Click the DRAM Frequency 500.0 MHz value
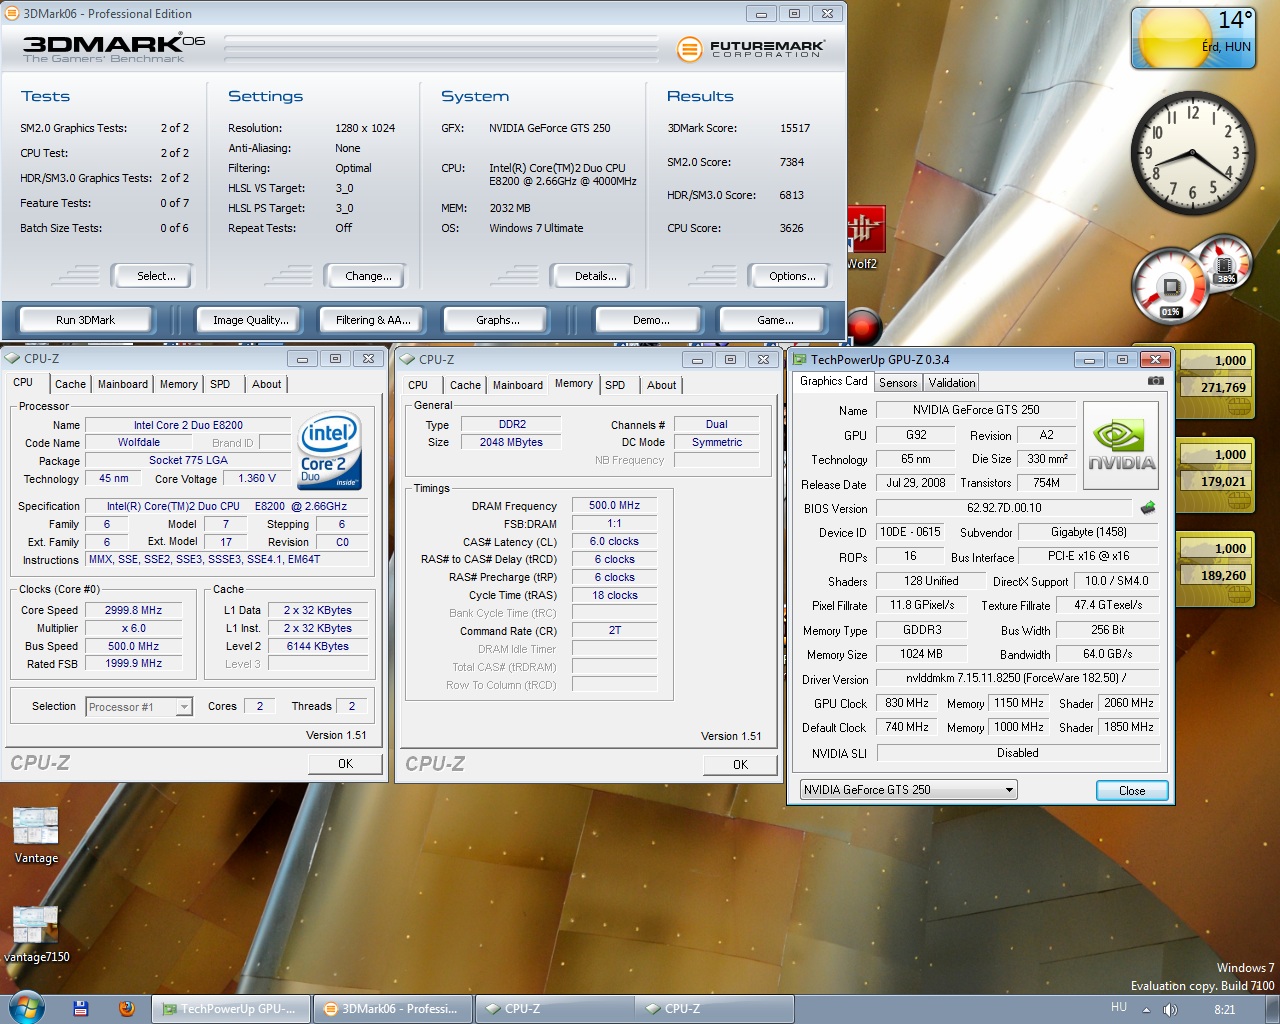Screen dimensions: 1280x1024 click(614, 506)
